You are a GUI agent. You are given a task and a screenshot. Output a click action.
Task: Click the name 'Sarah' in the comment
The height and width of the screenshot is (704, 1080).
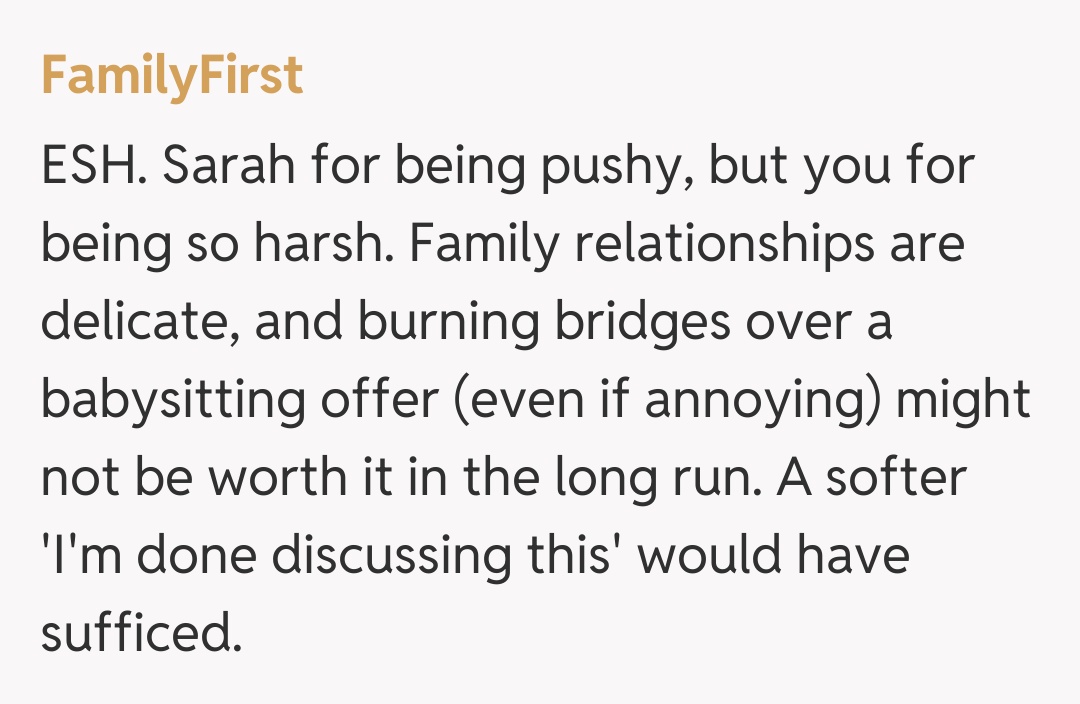pos(231,167)
